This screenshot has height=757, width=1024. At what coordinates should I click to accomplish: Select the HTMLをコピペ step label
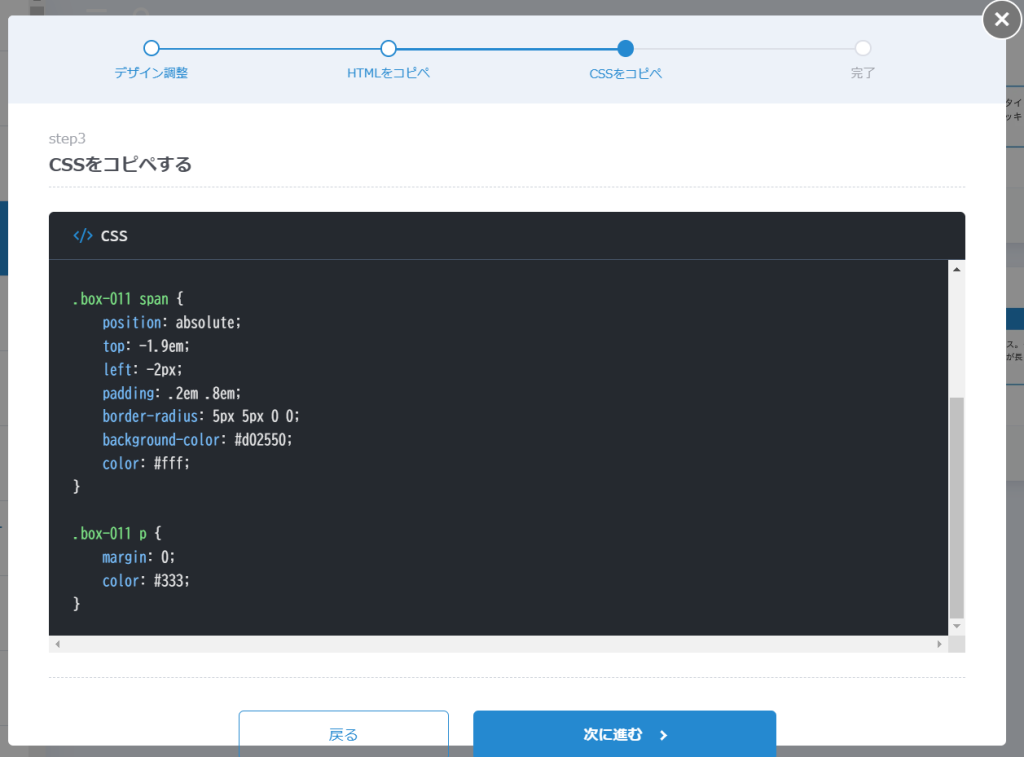click(x=389, y=74)
